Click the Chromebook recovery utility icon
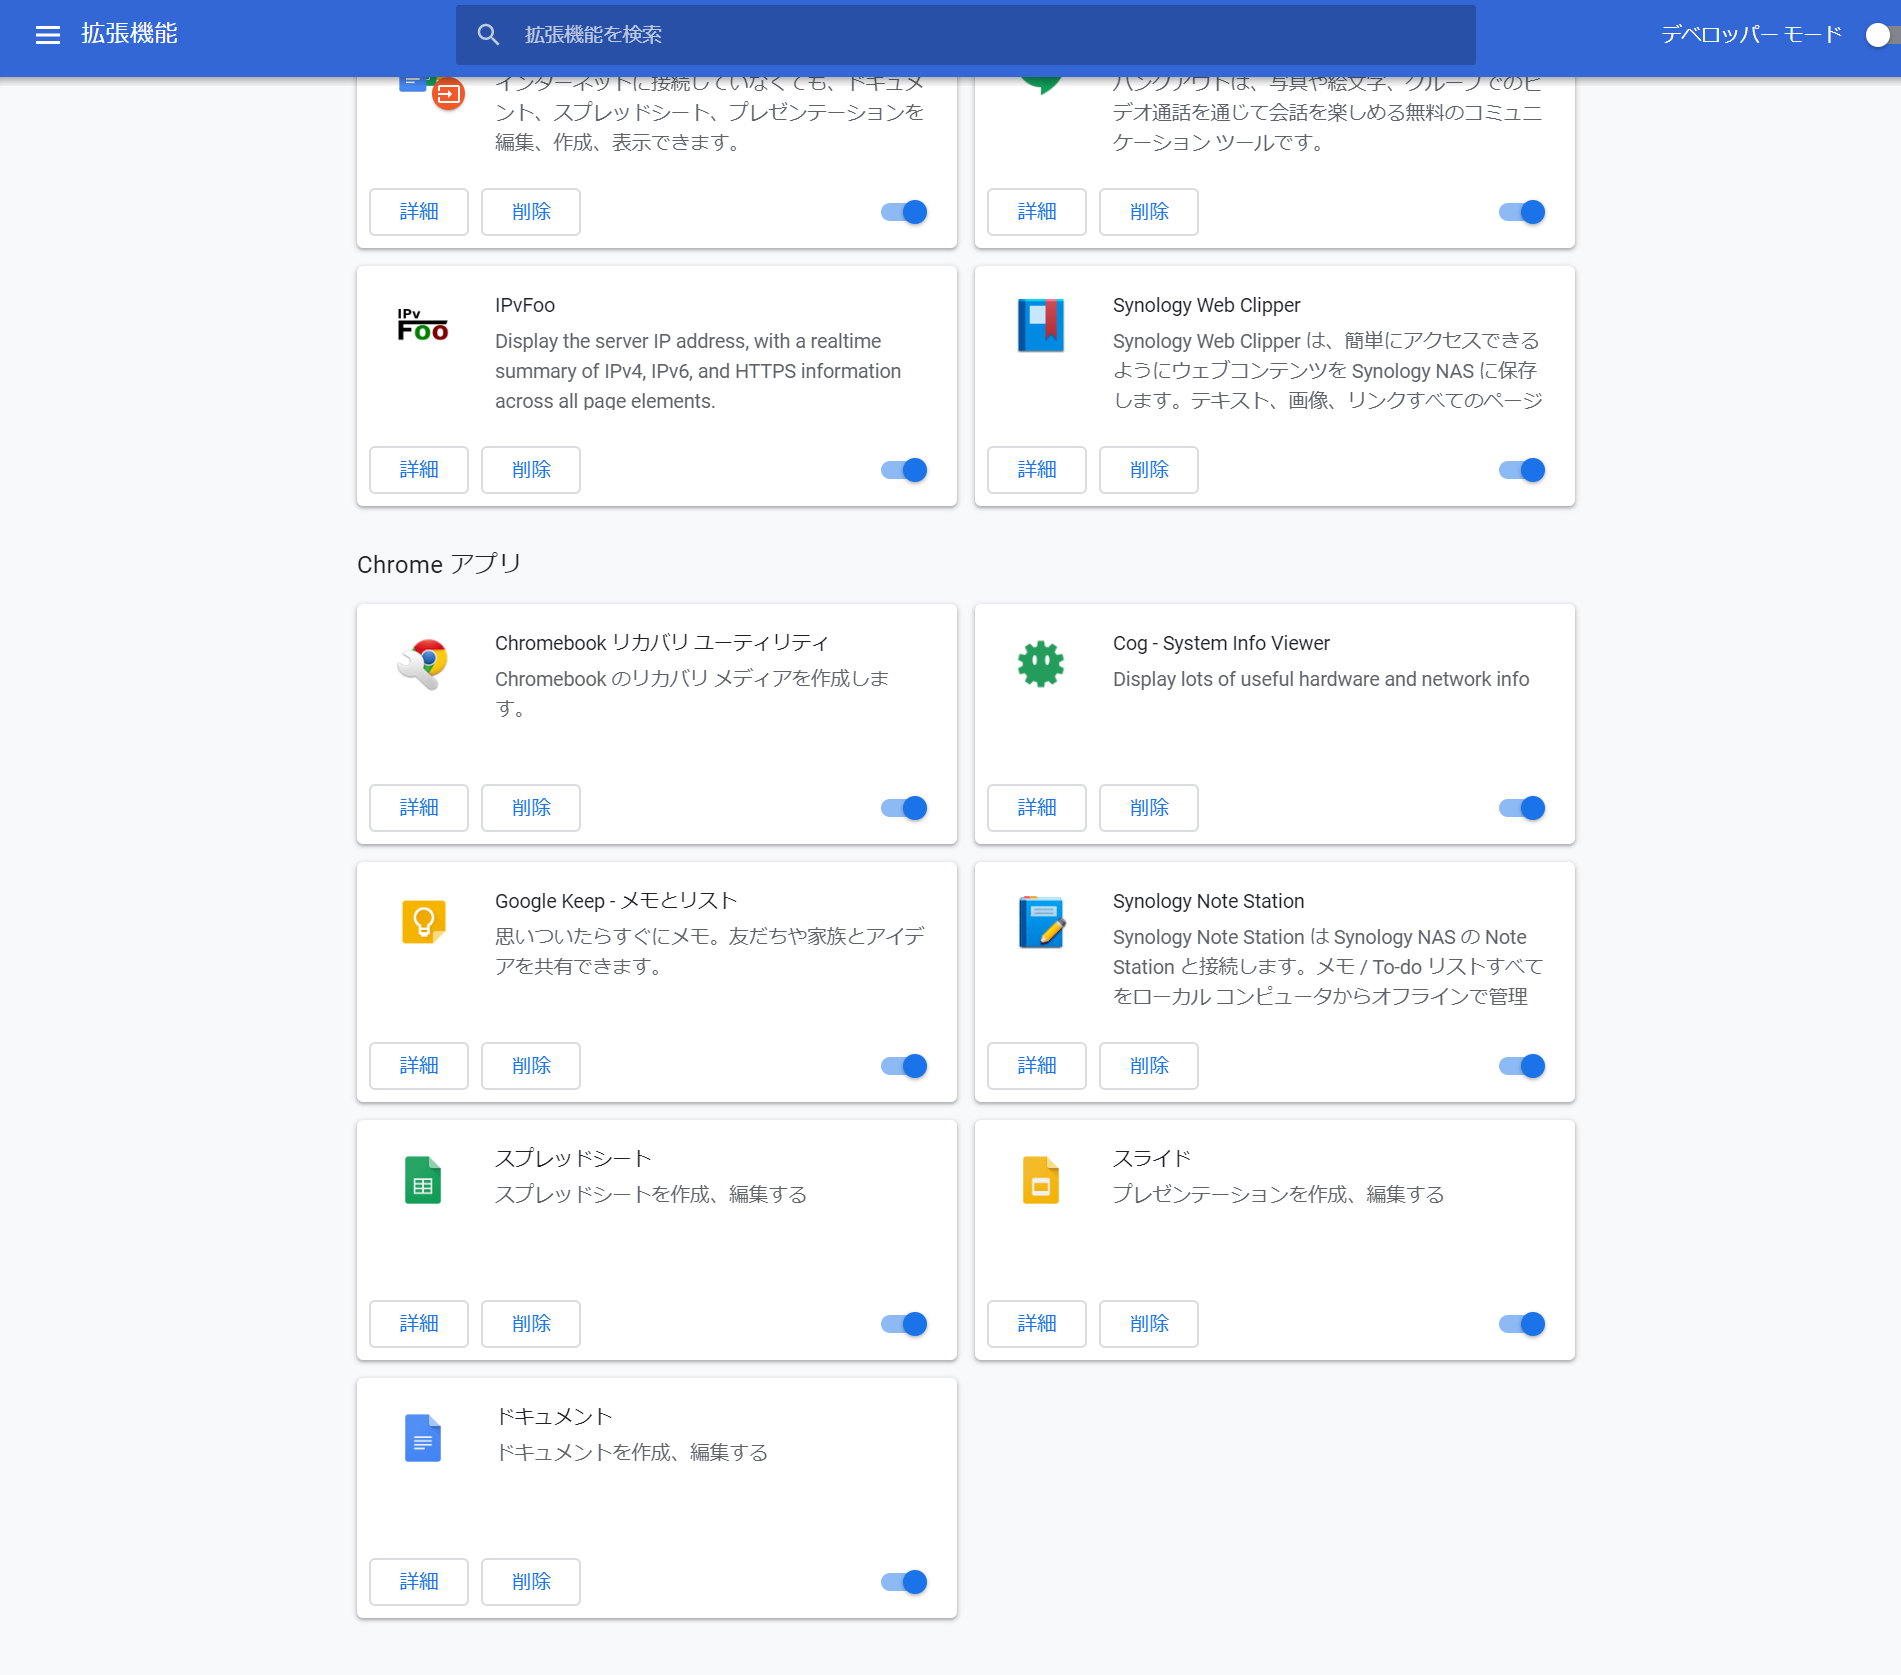Image resolution: width=1901 pixels, height=1675 pixels. point(423,664)
